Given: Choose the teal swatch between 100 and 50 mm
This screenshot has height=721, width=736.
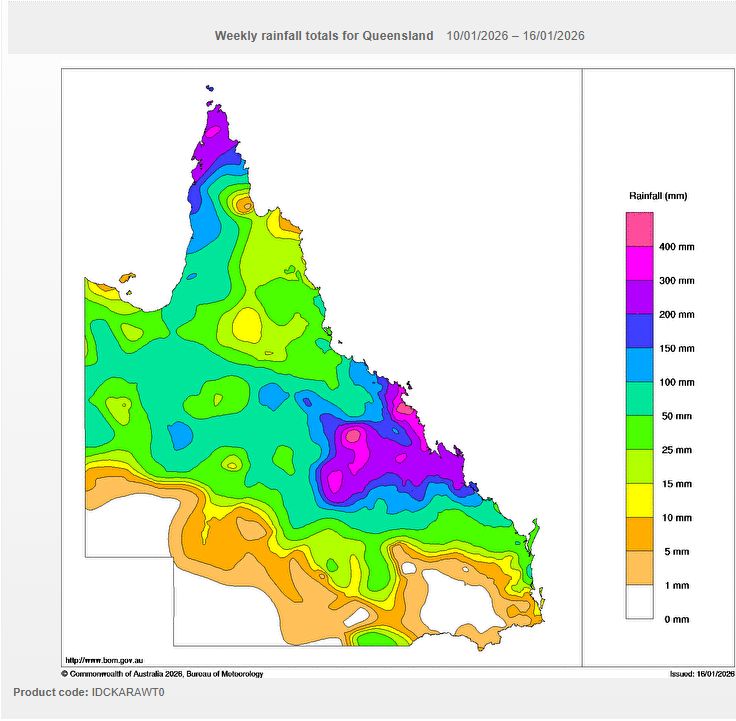Looking at the screenshot, I should coord(639,399).
